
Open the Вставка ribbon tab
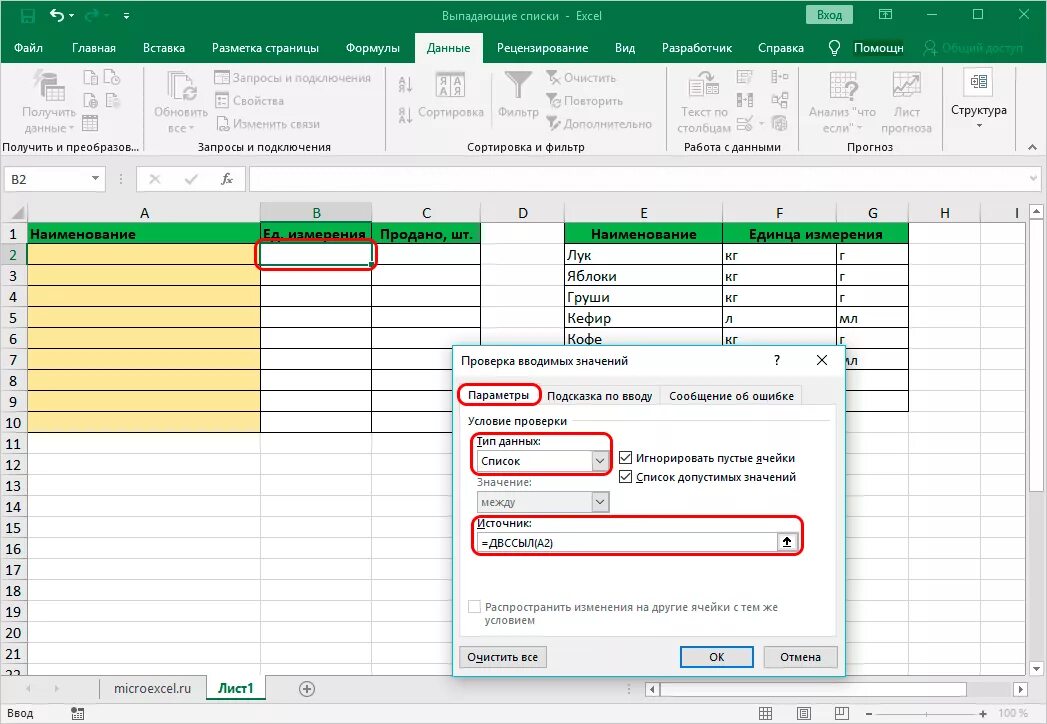click(x=164, y=48)
